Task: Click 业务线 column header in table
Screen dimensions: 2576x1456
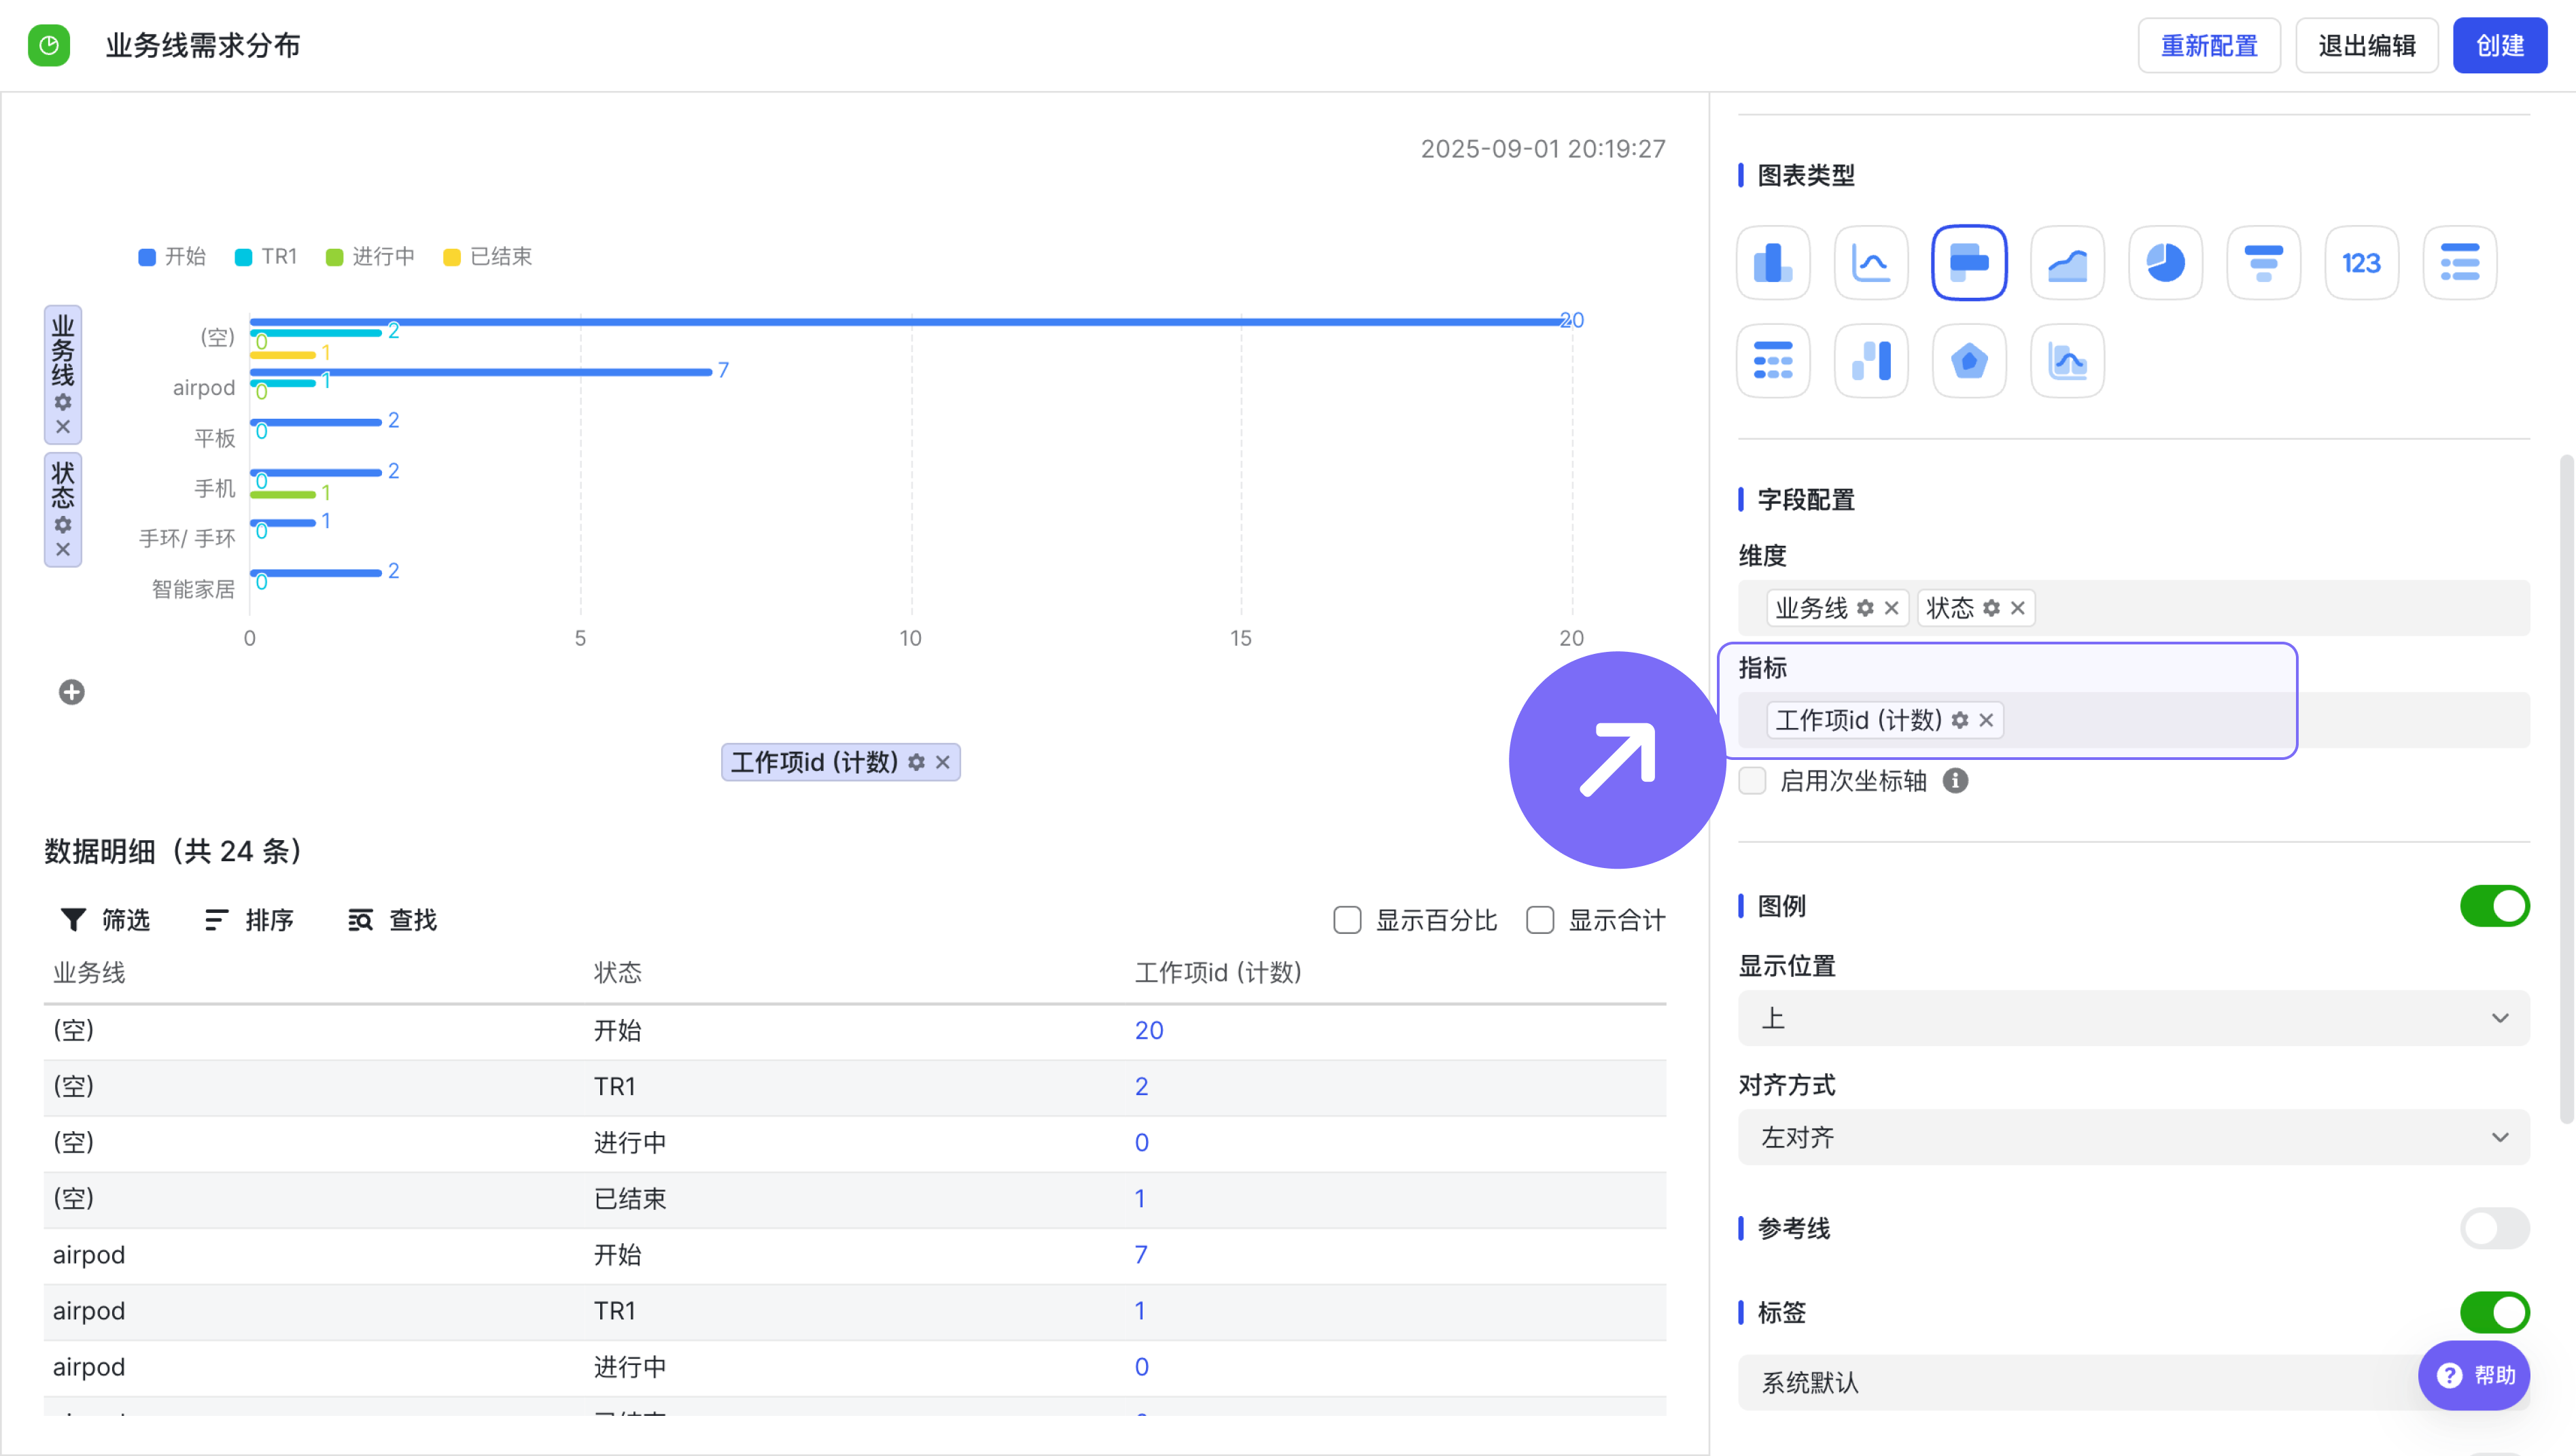Action: pos(89,972)
